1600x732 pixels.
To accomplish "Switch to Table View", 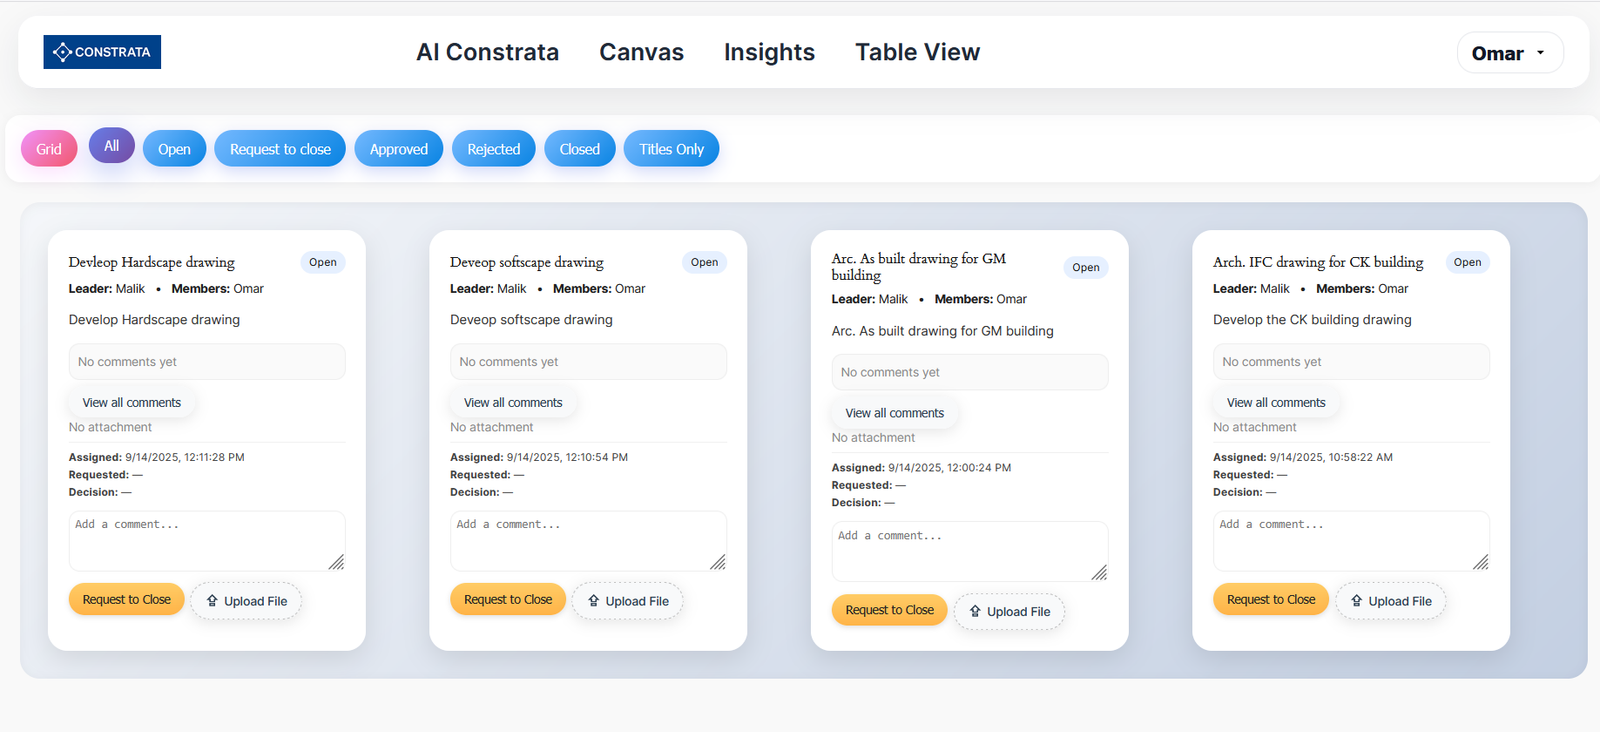I will [917, 52].
